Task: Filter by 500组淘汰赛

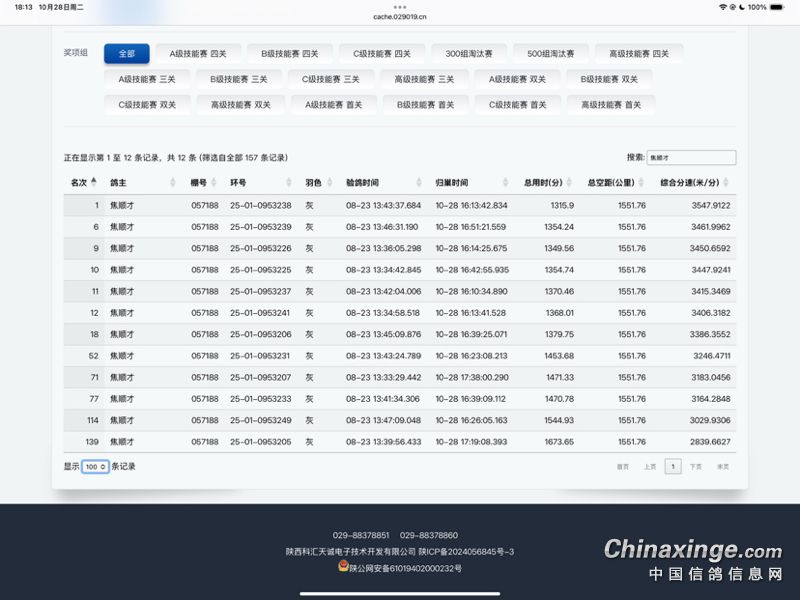Action: click(x=551, y=53)
